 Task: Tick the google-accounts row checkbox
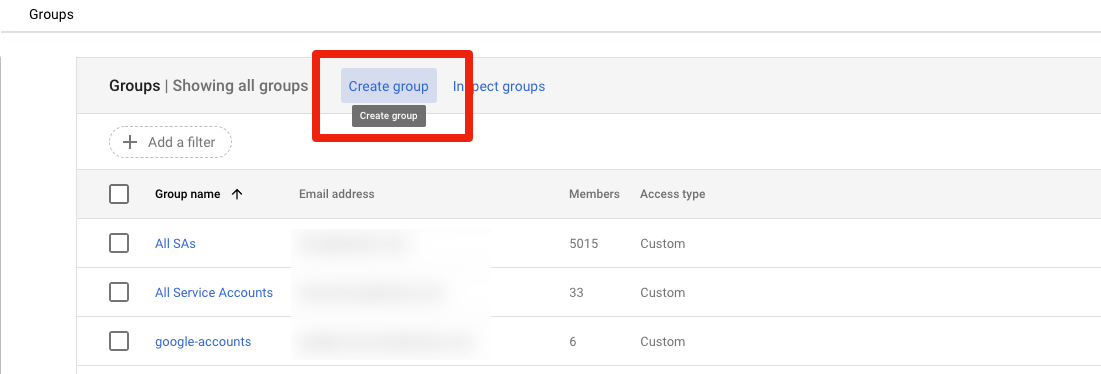[119, 342]
